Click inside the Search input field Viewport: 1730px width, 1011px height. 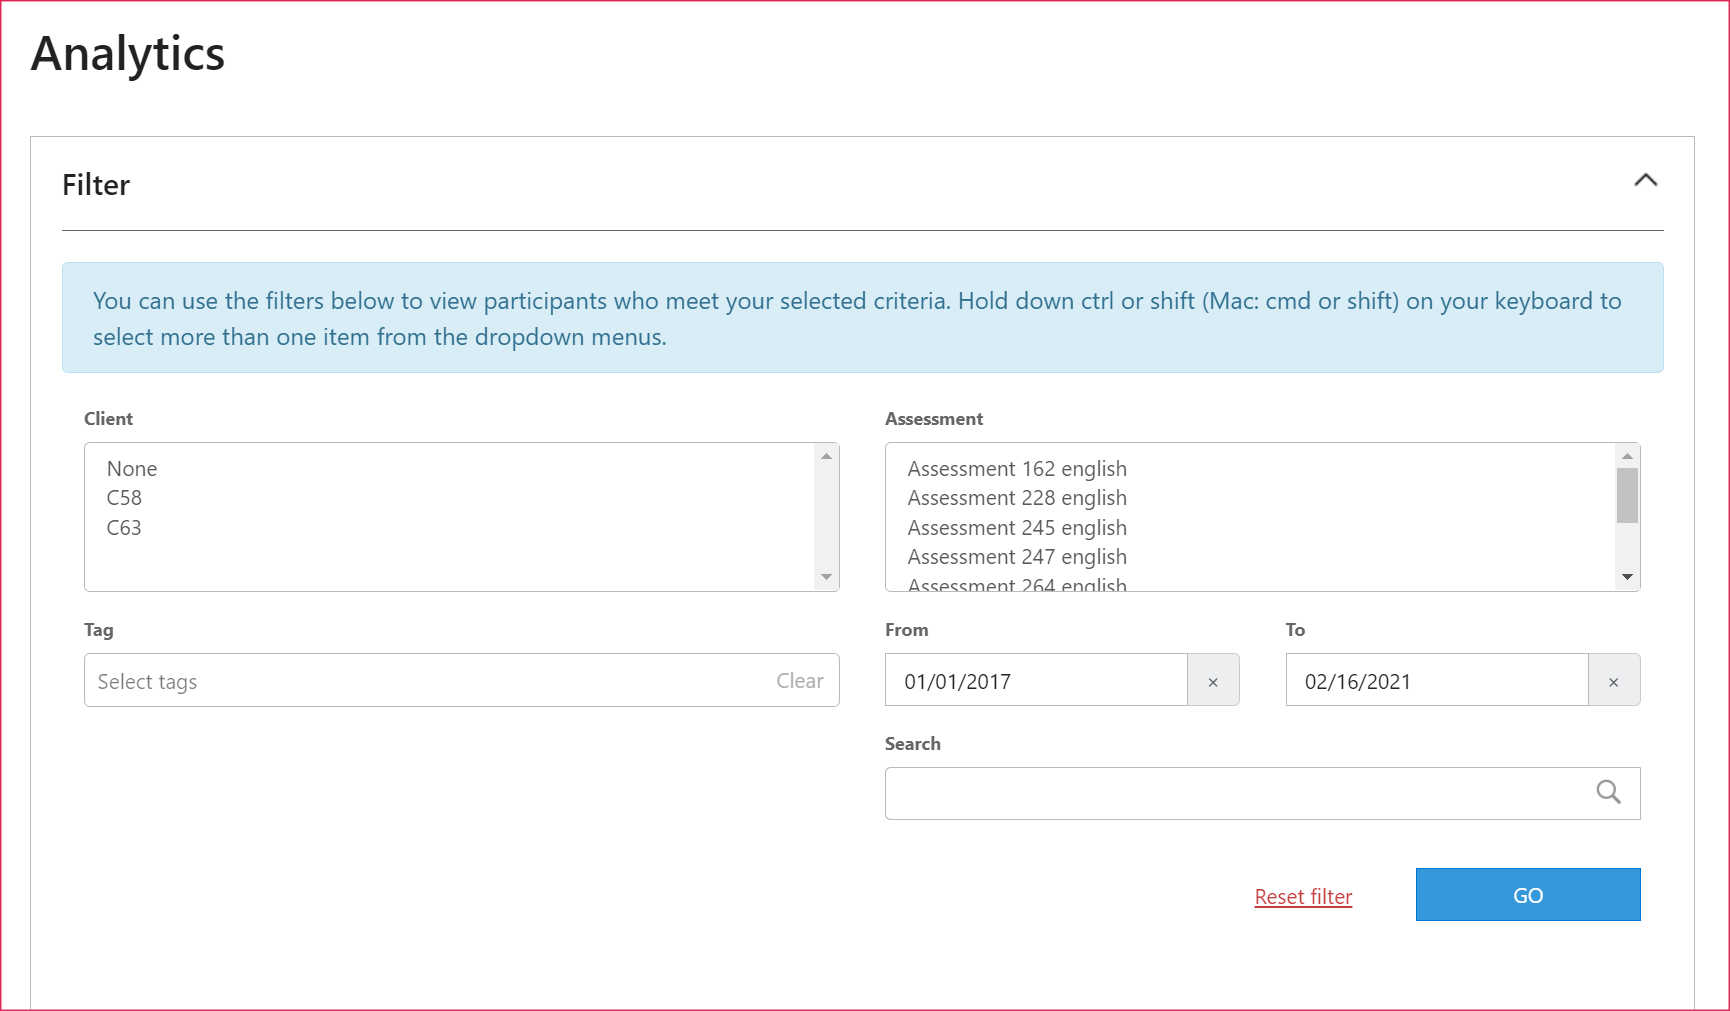[x=1200, y=792]
